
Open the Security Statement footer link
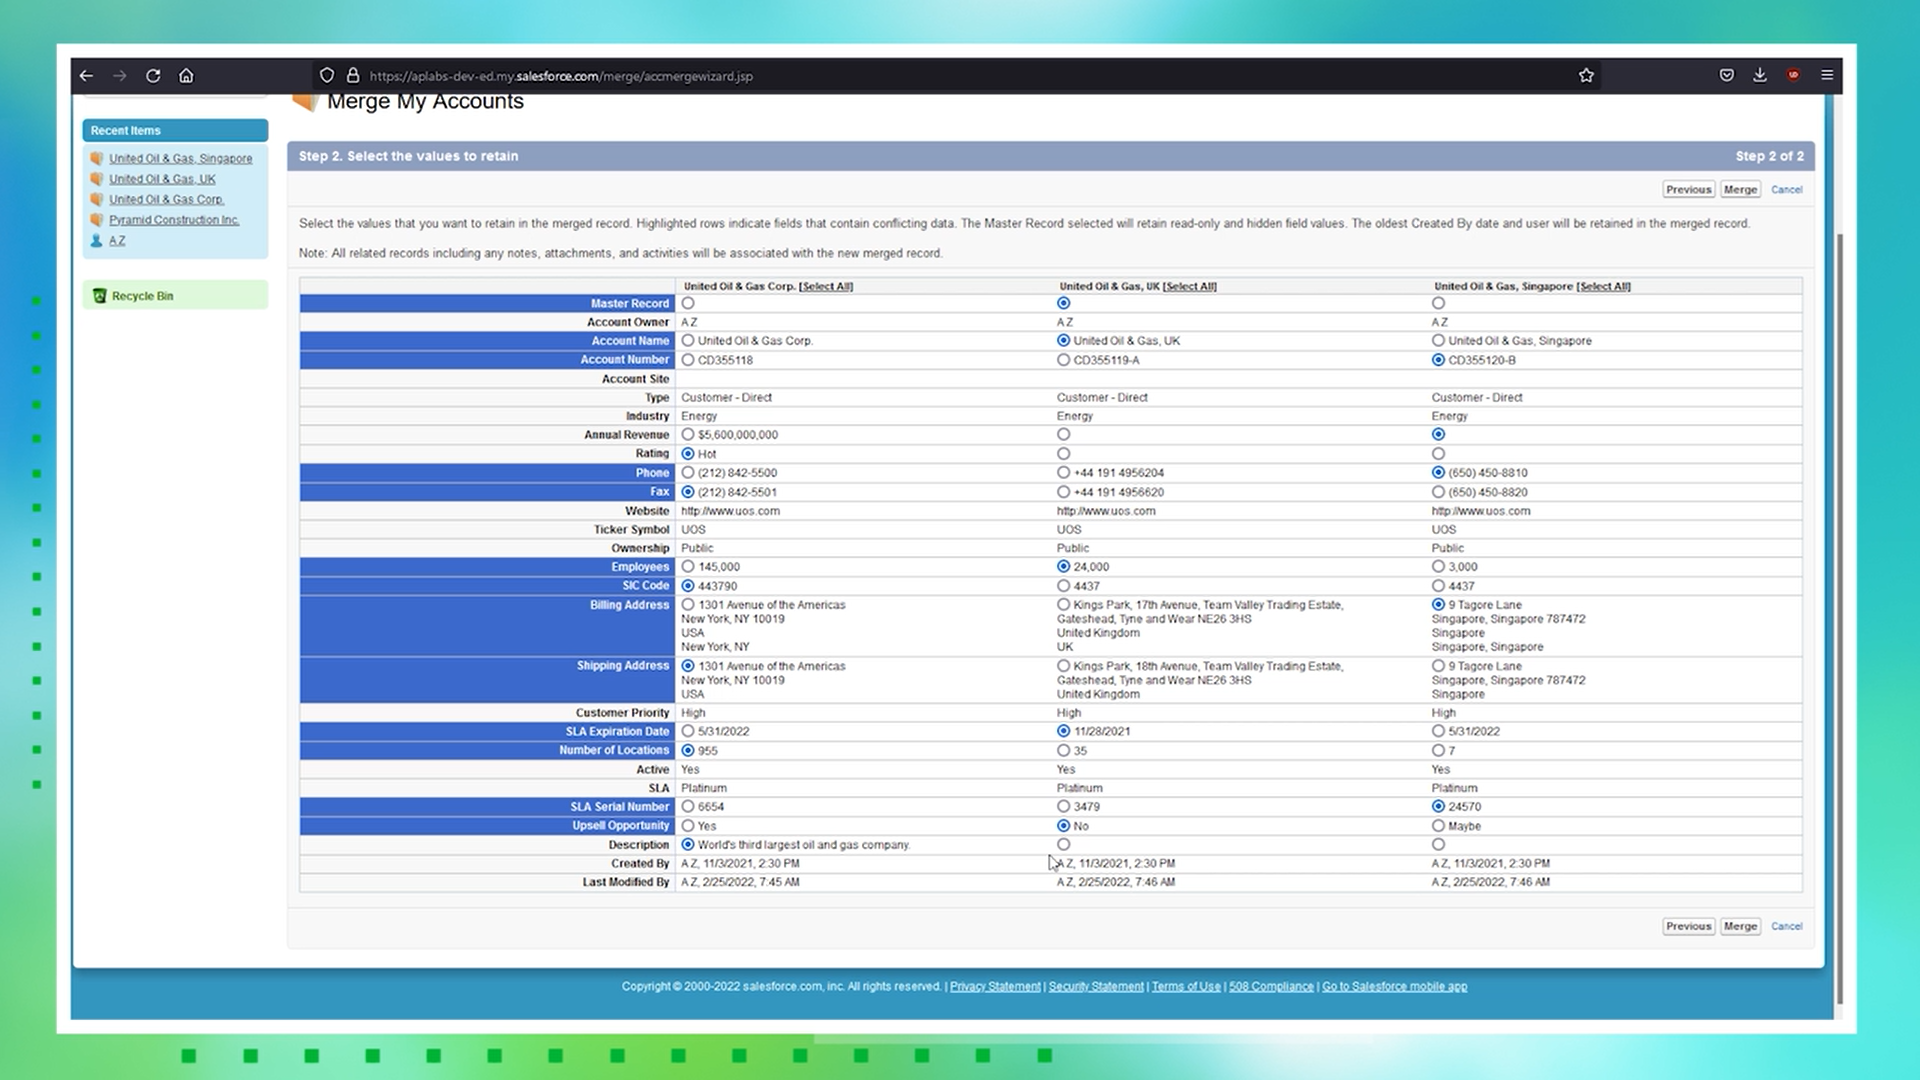click(x=1096, y=987)
